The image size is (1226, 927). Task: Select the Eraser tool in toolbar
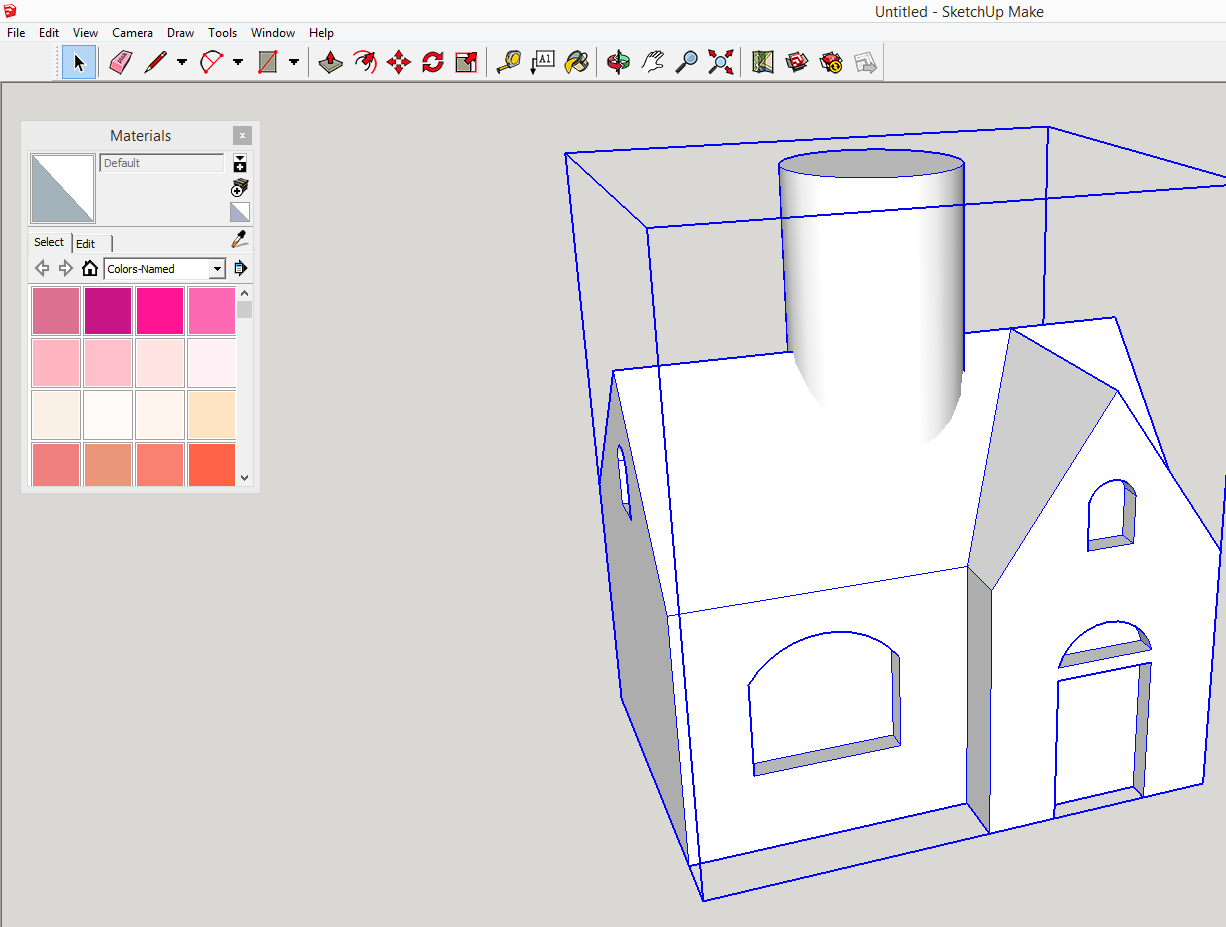pyautogui.click(x=121, y=63)
